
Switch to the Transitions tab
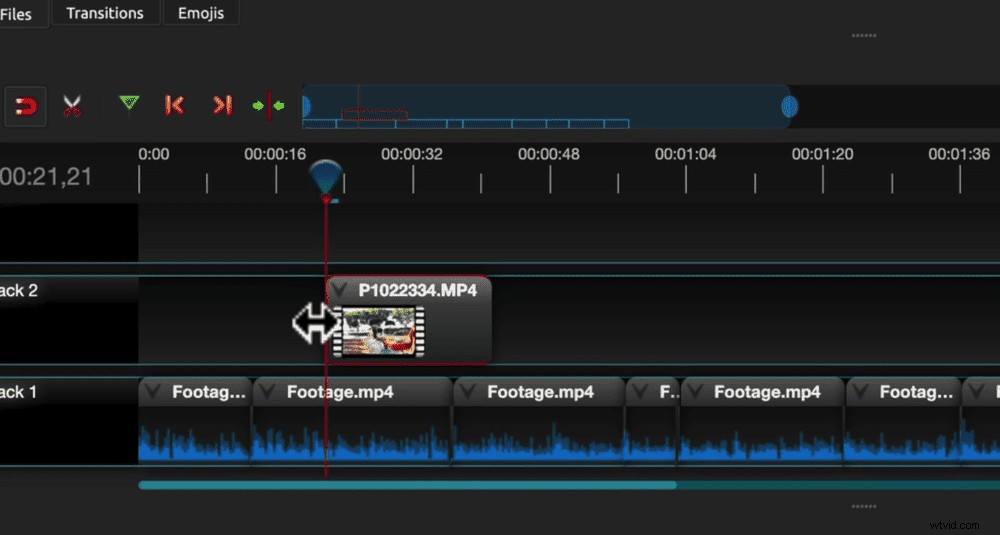[105, 13]
